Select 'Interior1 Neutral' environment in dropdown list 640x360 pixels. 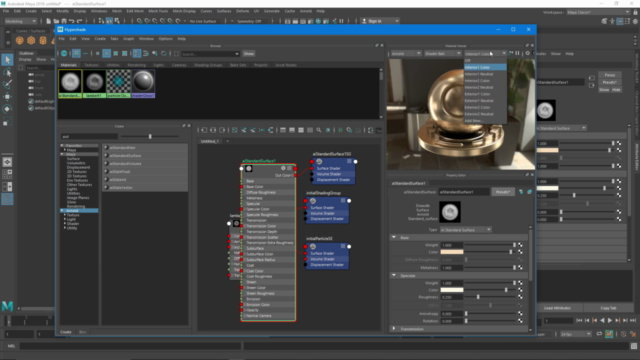485,74
